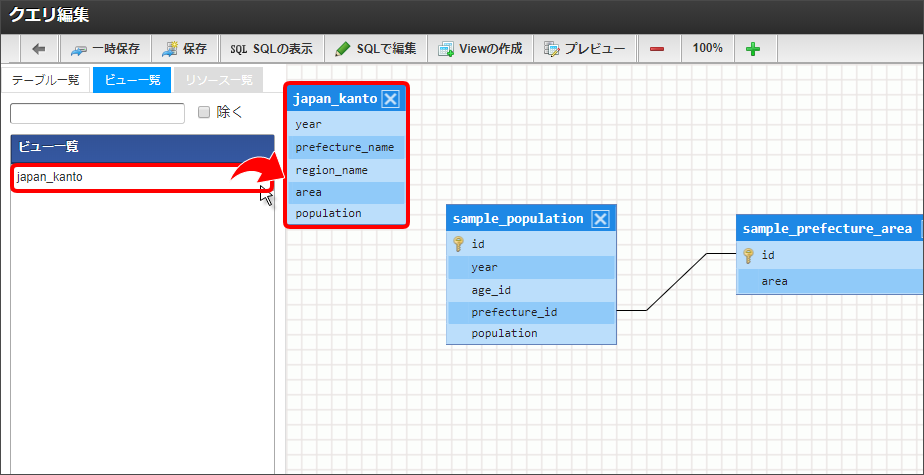Viewport: 924px width, 475px height.
Task: Open the プレビュー preview
Action: (x=585, y=49)
